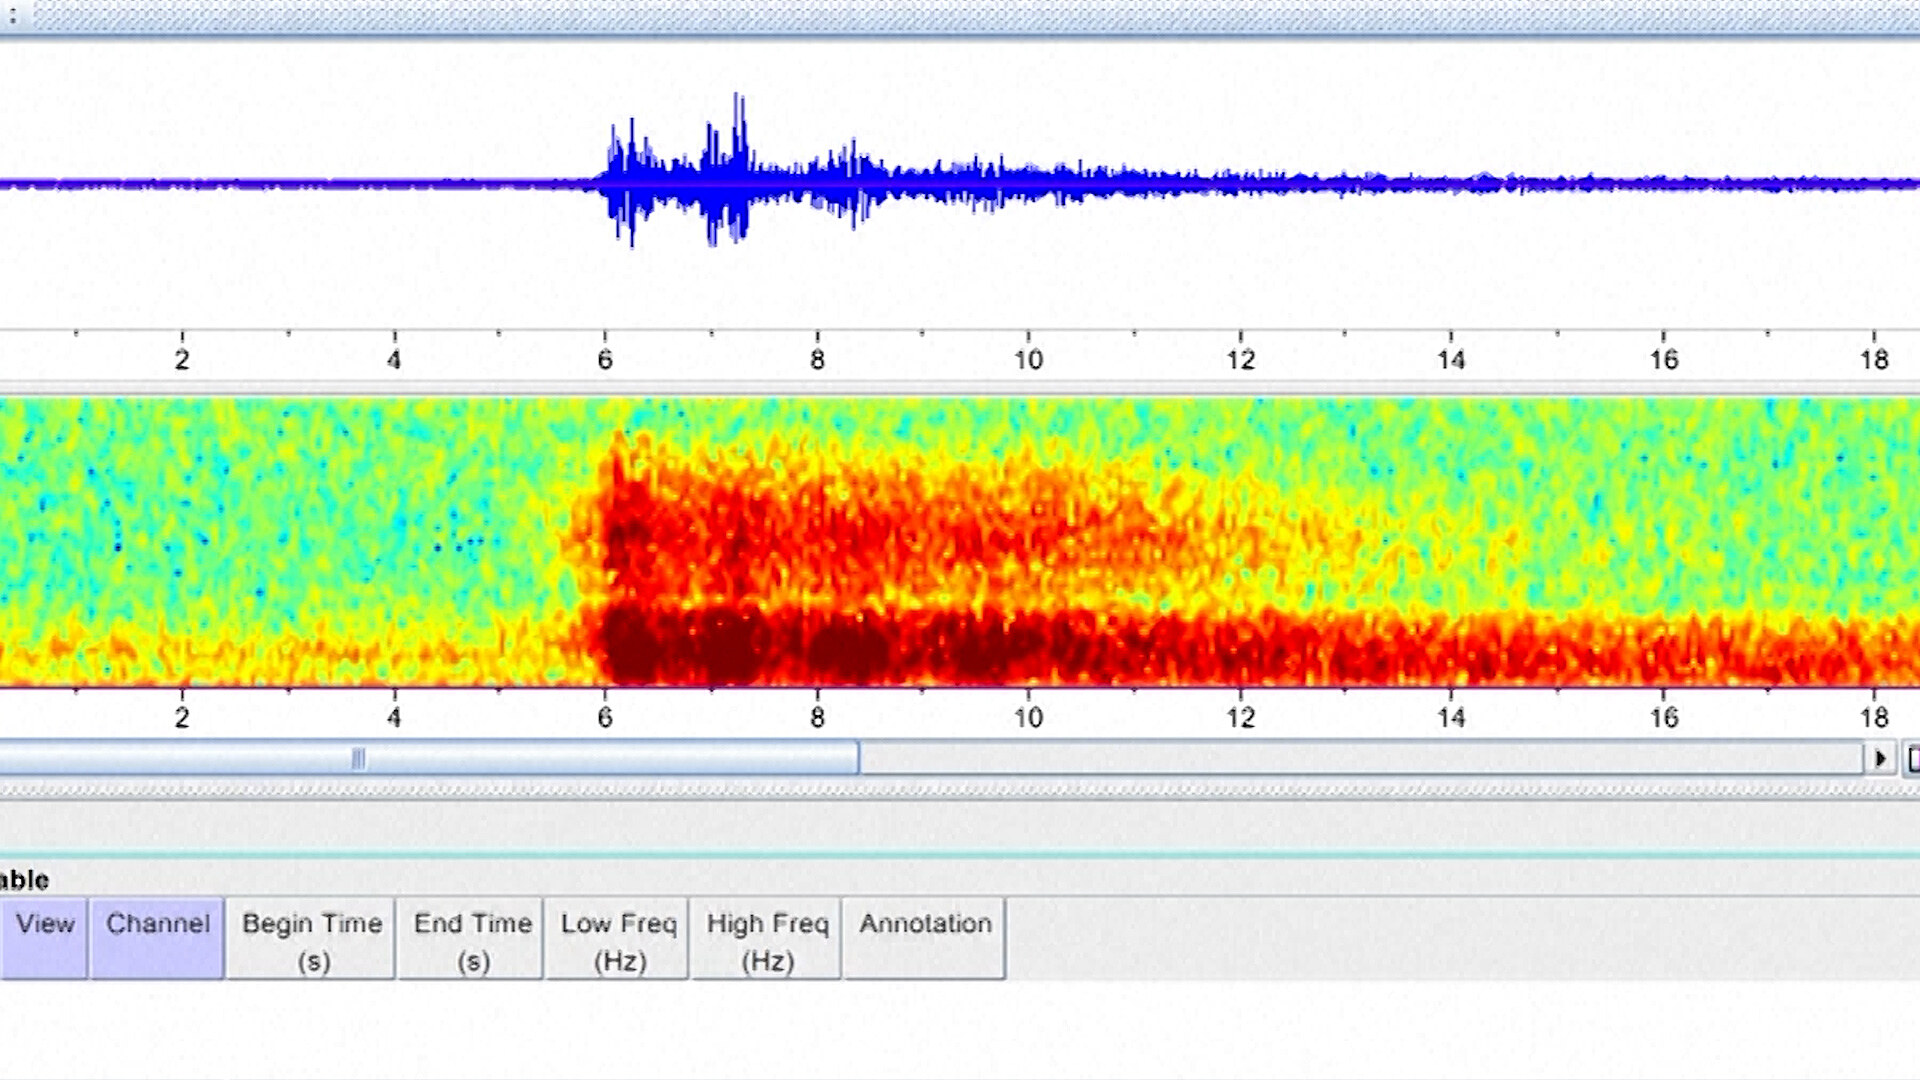The width and height of the screenshot is (1920, 1080).
Task: Click the dotted handle at the top-left corner
Action: click(x=12, y=15)
